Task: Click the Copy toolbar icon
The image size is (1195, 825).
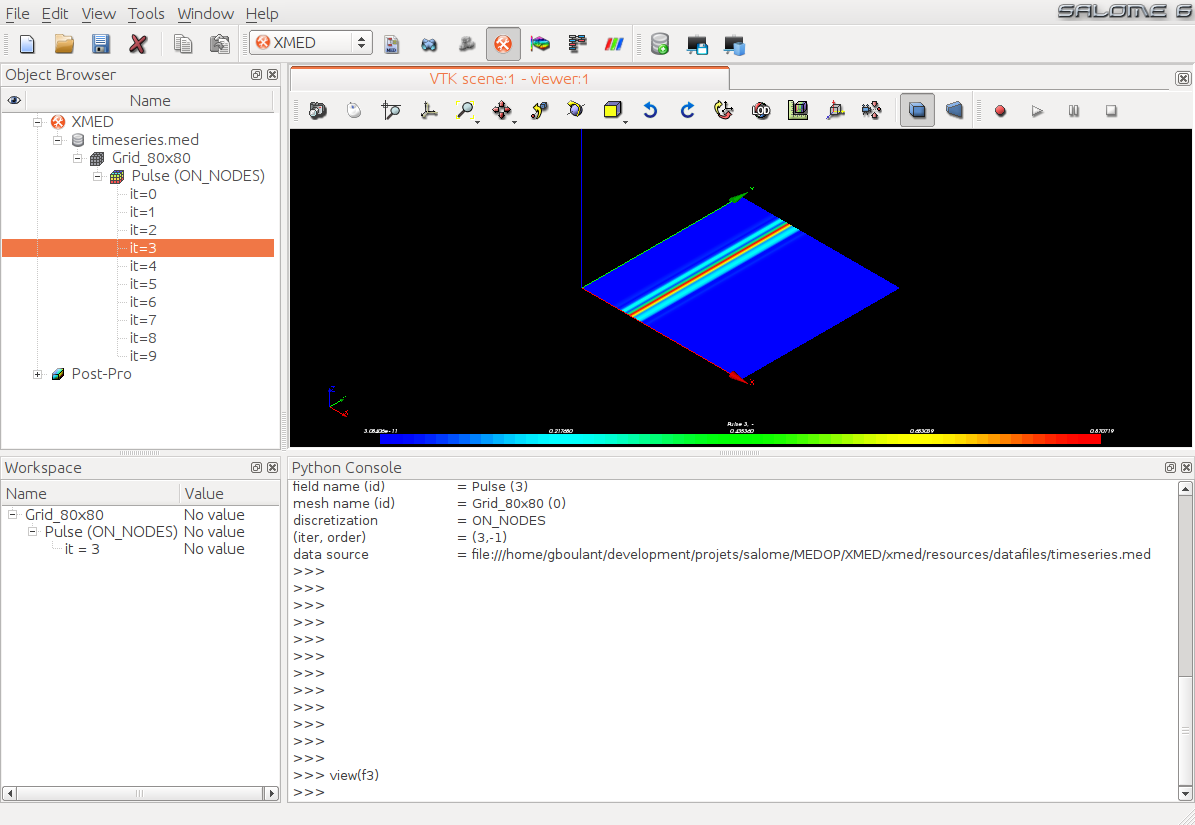Action: (183, 44)
